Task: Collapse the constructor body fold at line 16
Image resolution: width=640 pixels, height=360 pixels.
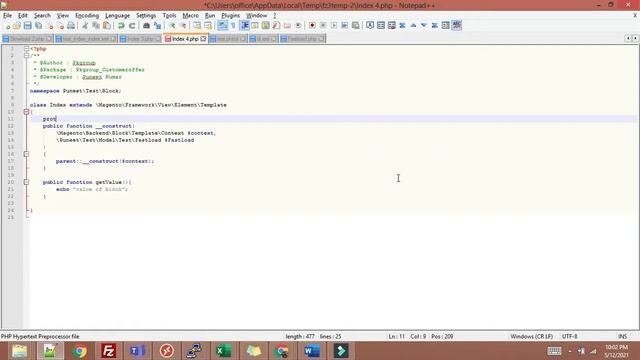Action: 26,154
